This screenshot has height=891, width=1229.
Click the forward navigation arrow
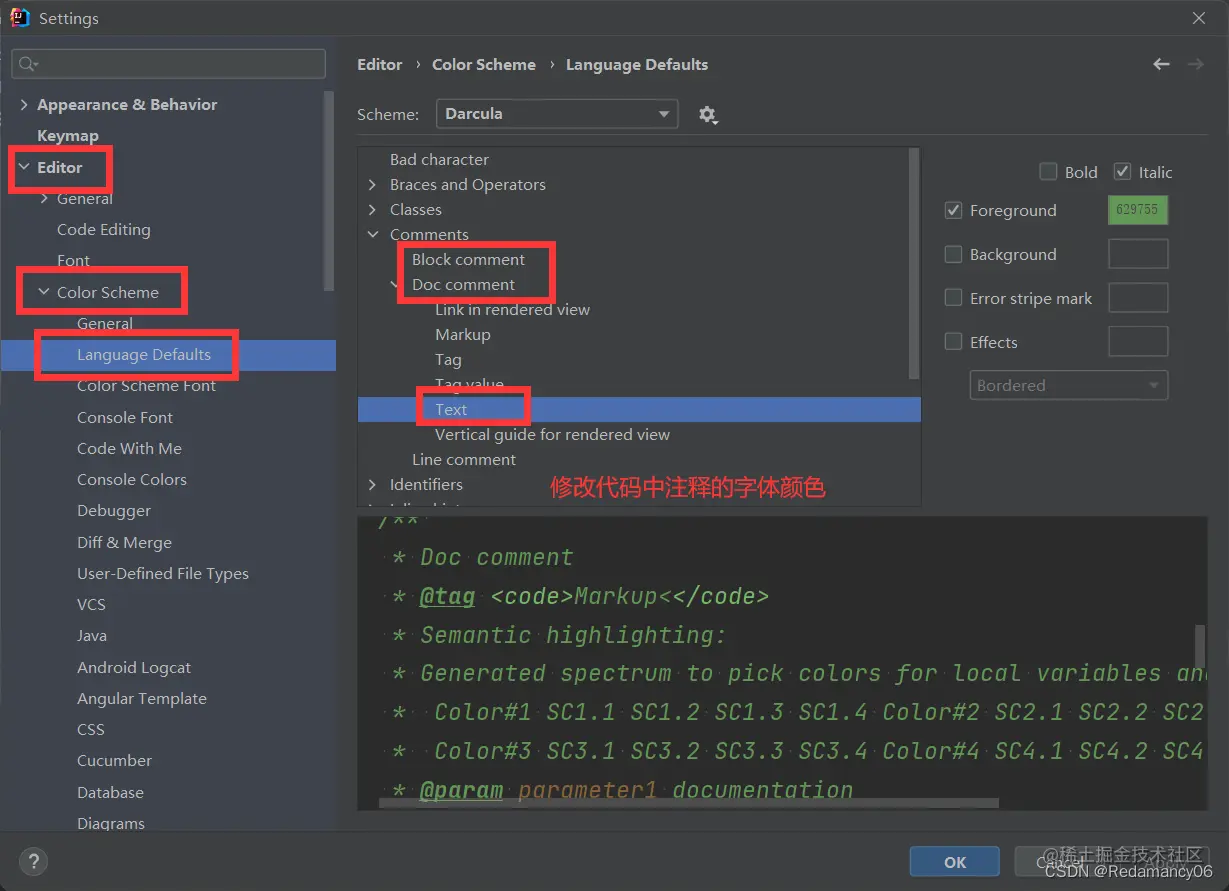(1195, 64)
